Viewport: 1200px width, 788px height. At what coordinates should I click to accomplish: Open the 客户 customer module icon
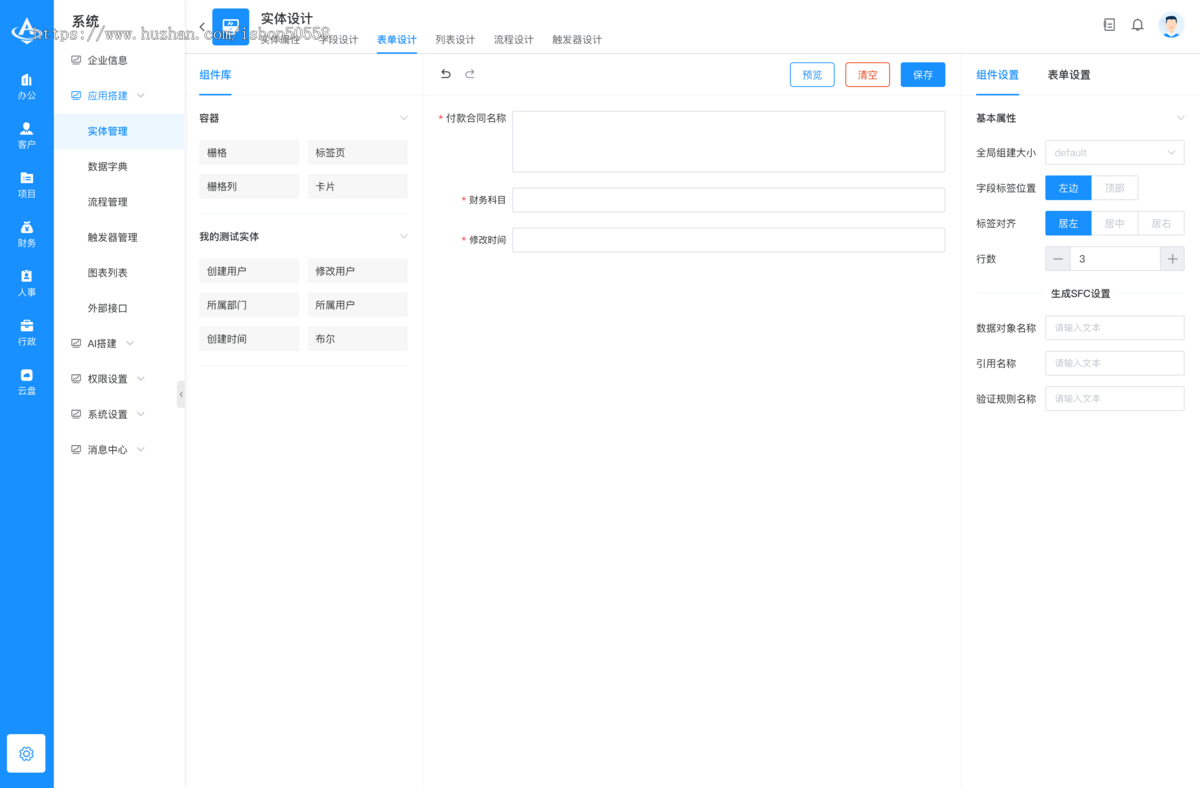tap(27, 135)
